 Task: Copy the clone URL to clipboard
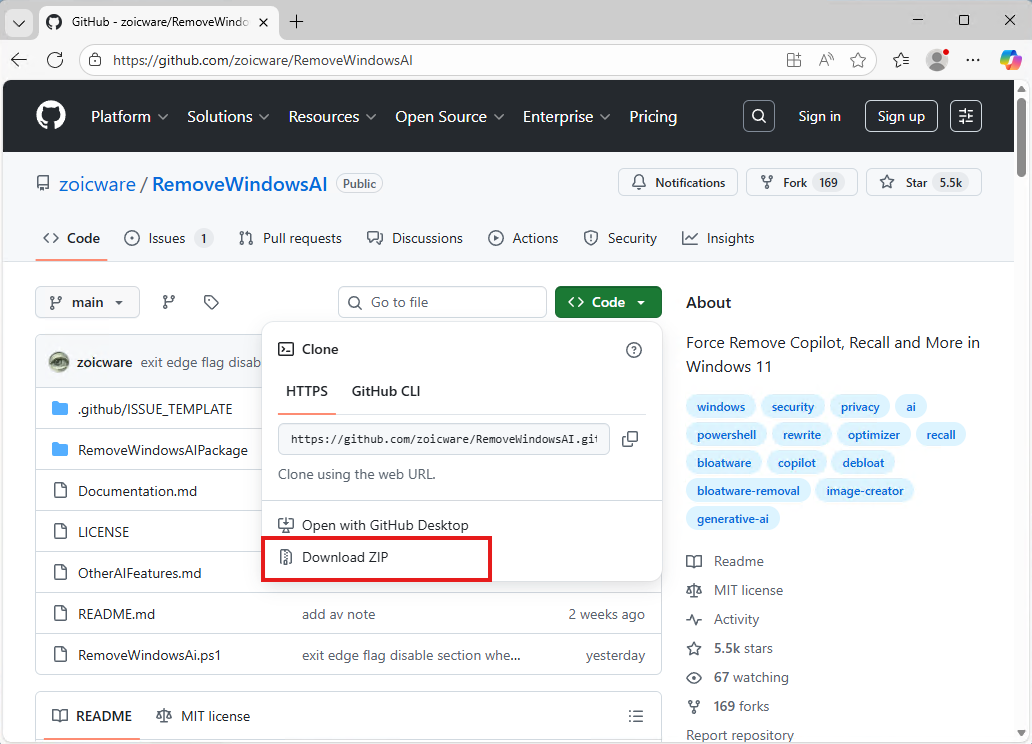(630, 439)
